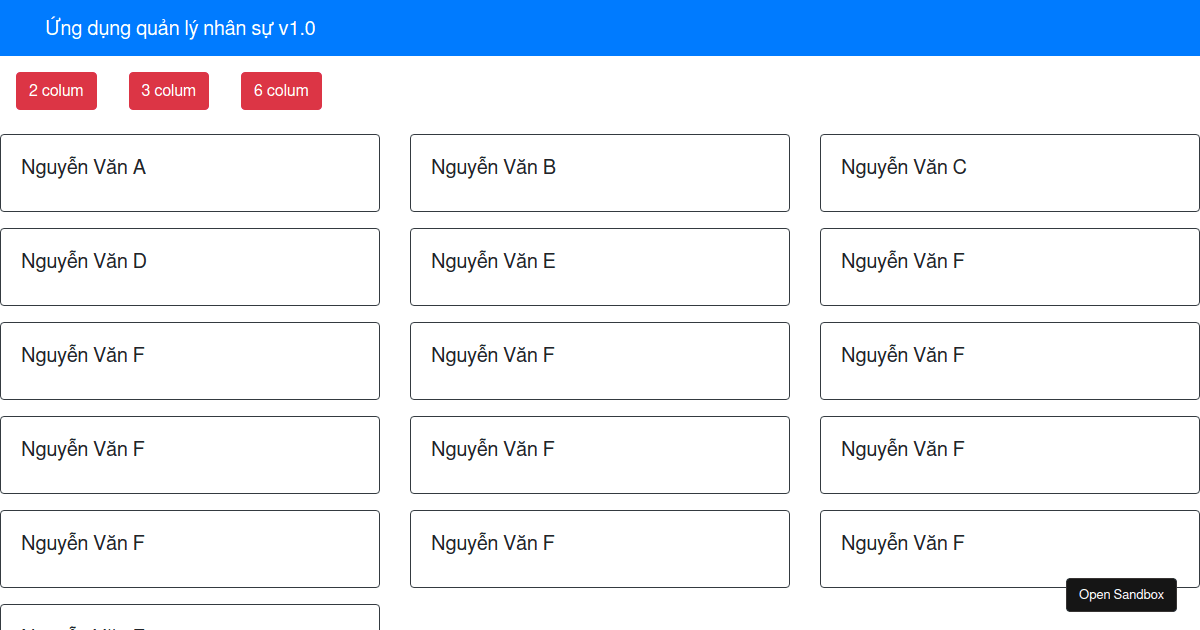
Task: Open the Nguyễn Văn B employee card
Action: click(x=600, y=173)
